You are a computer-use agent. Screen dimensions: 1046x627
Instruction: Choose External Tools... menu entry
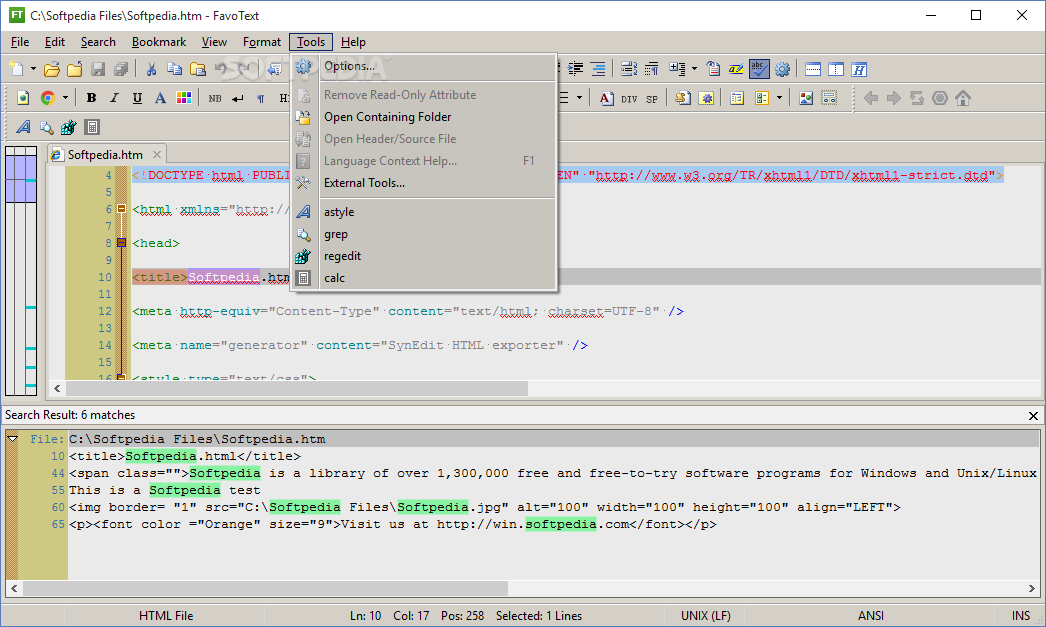[x=424, y=183]
